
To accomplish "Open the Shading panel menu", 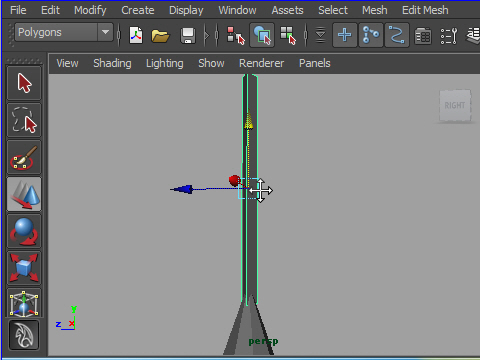I will pyautogui.click(x=112, y=63).
